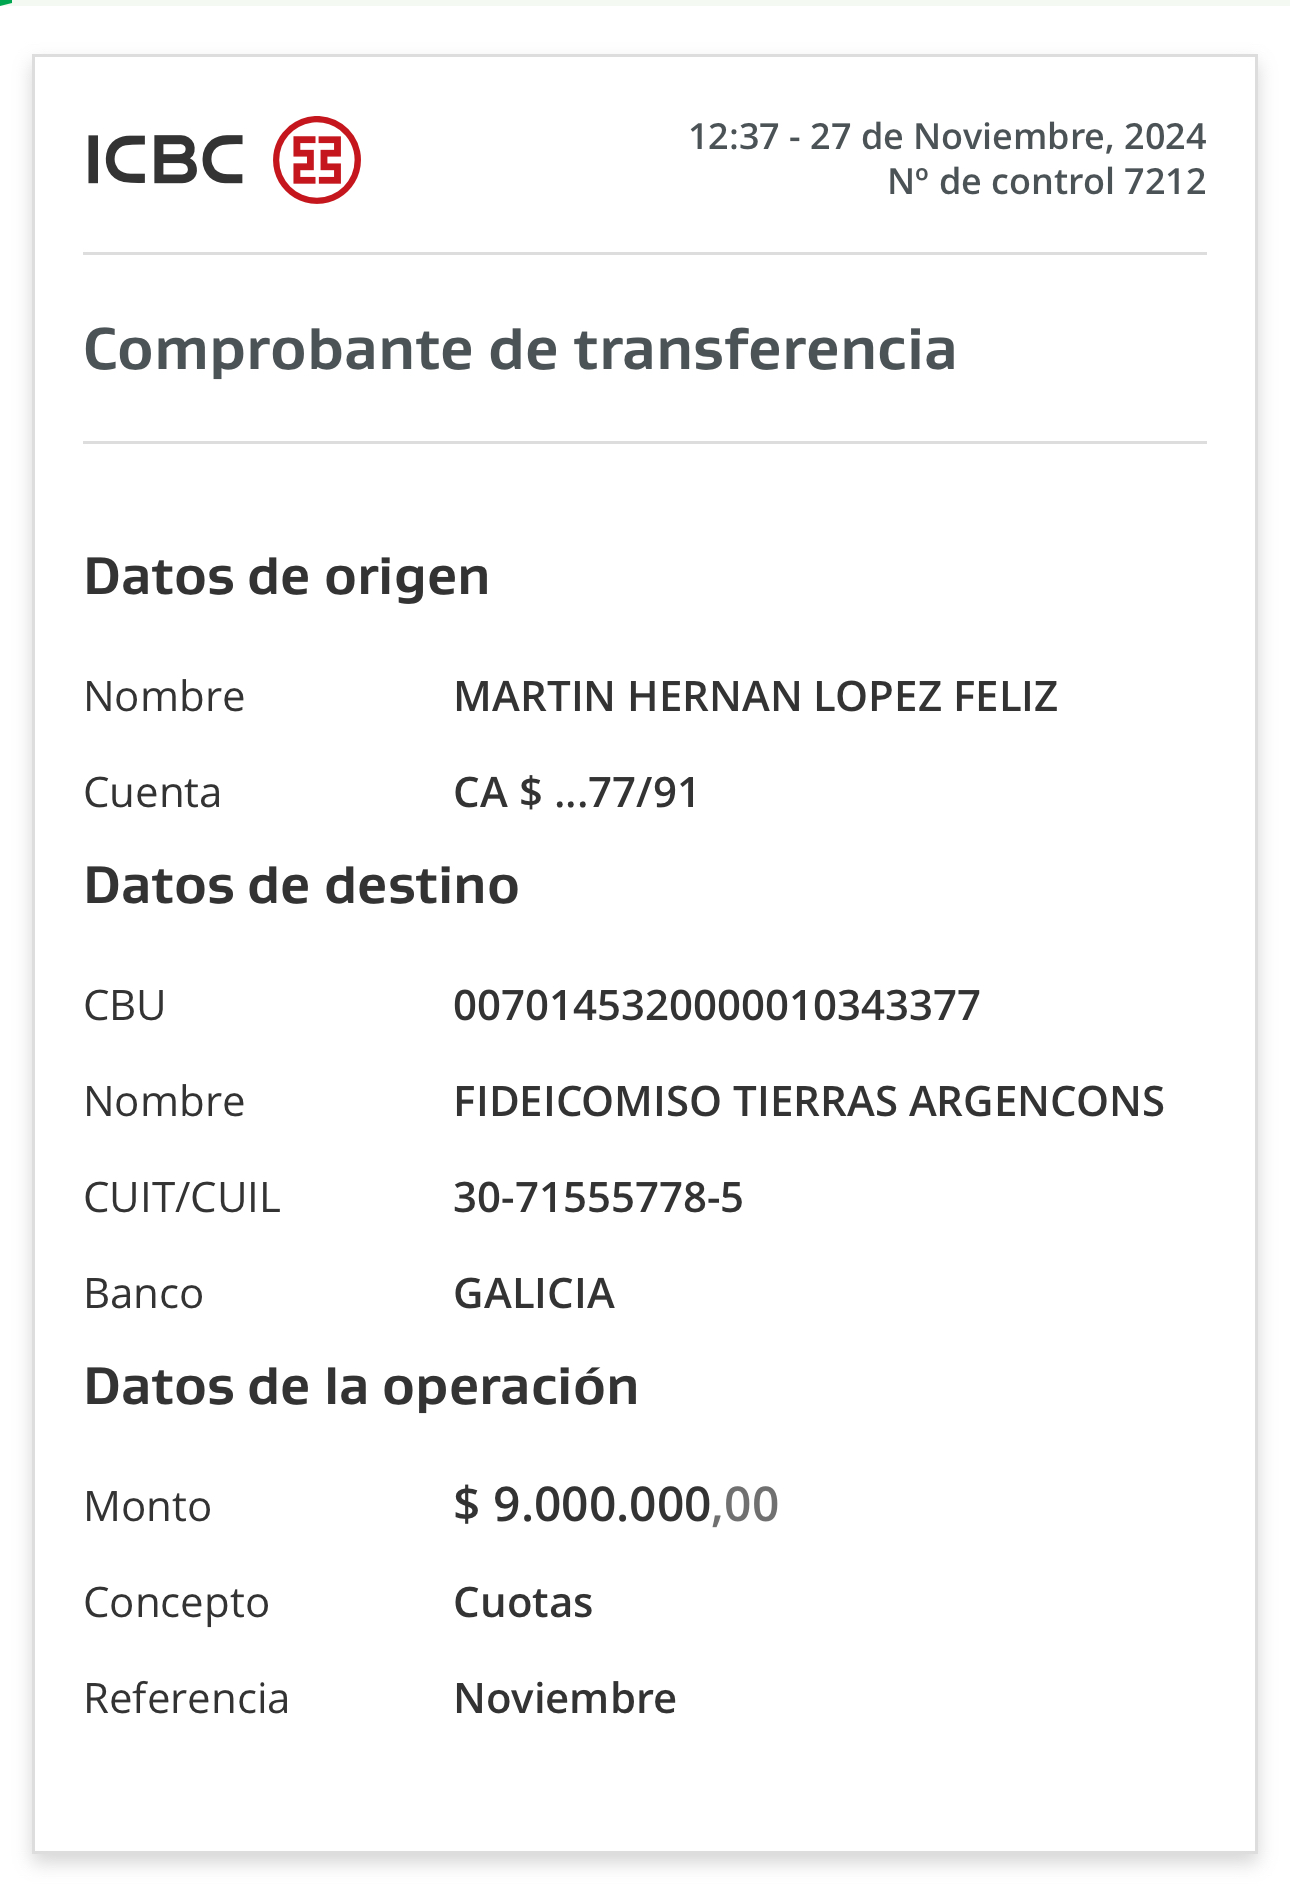Click the Datos de destino heading

click(x=302, y=886)
